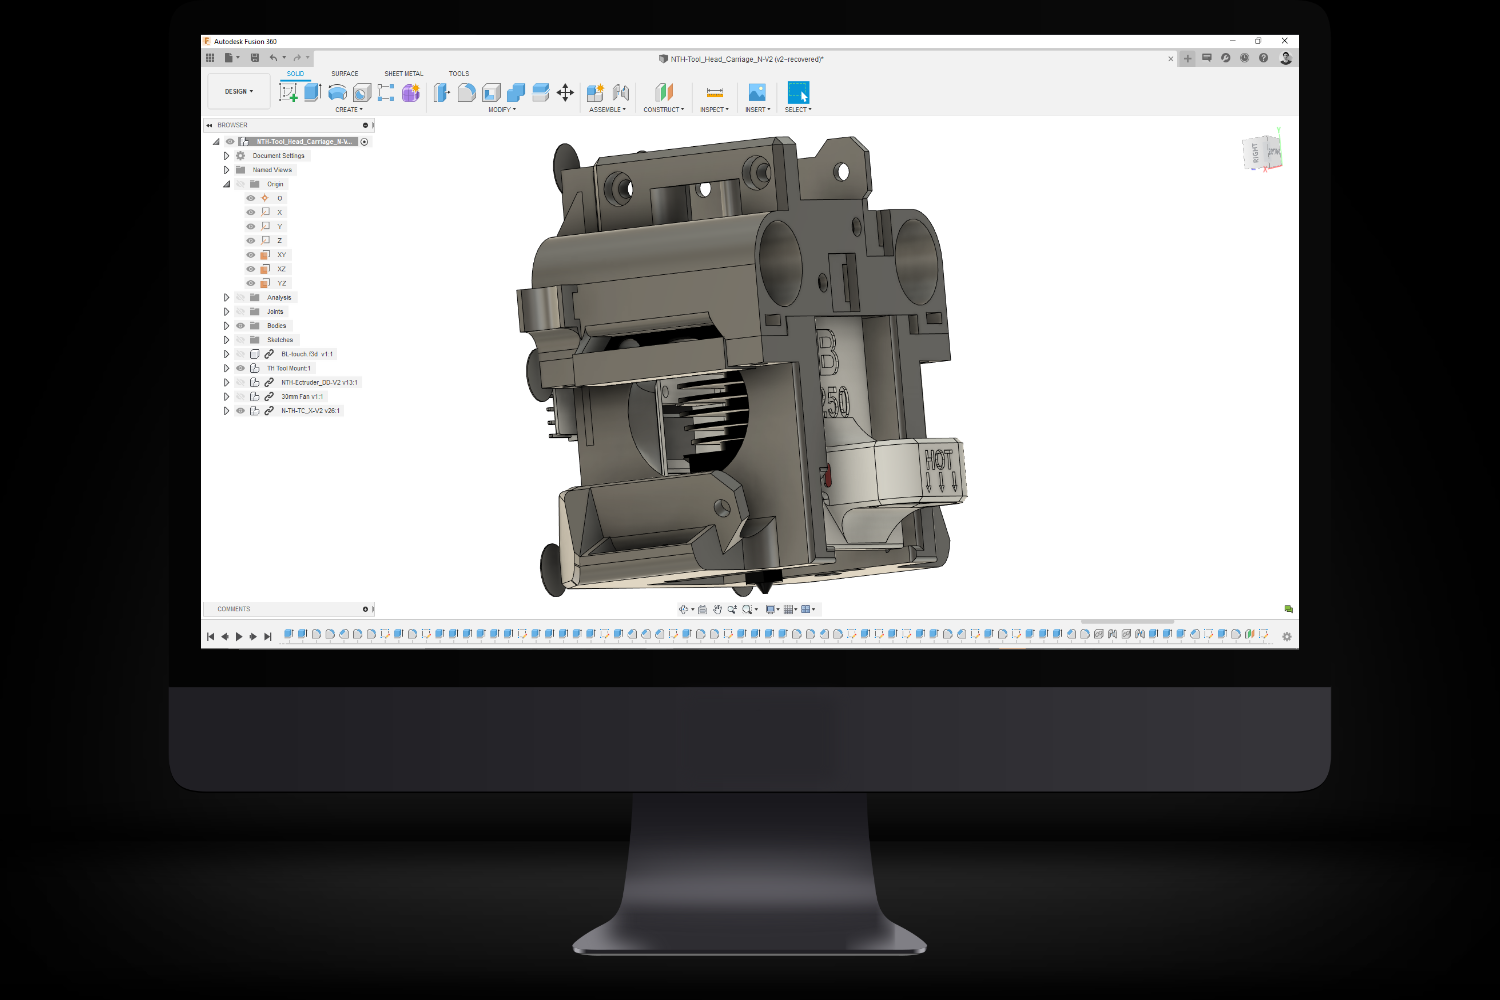Image resolution: width=1500 pixels, height=1000 pixels.
Task: Select the Measure tool
Action: coord(715,92)
